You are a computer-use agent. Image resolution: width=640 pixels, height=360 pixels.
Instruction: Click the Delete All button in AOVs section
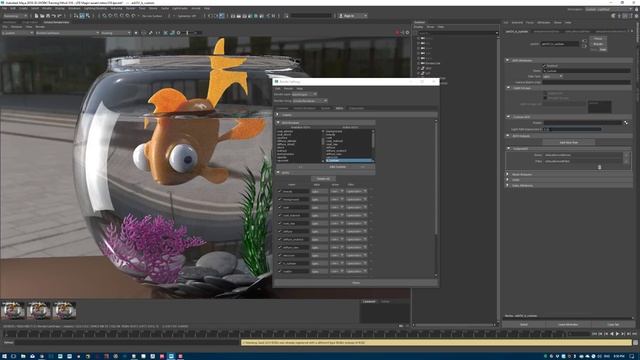[323, 179]
